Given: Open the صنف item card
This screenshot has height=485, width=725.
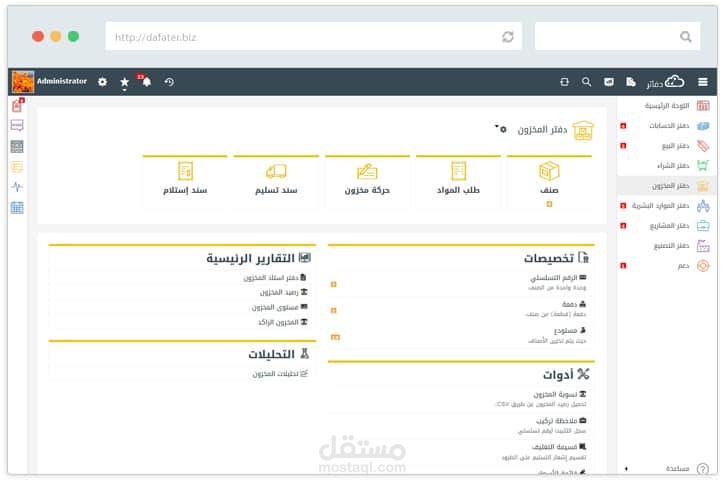Looking at the screenshot, I should point(549,183).
